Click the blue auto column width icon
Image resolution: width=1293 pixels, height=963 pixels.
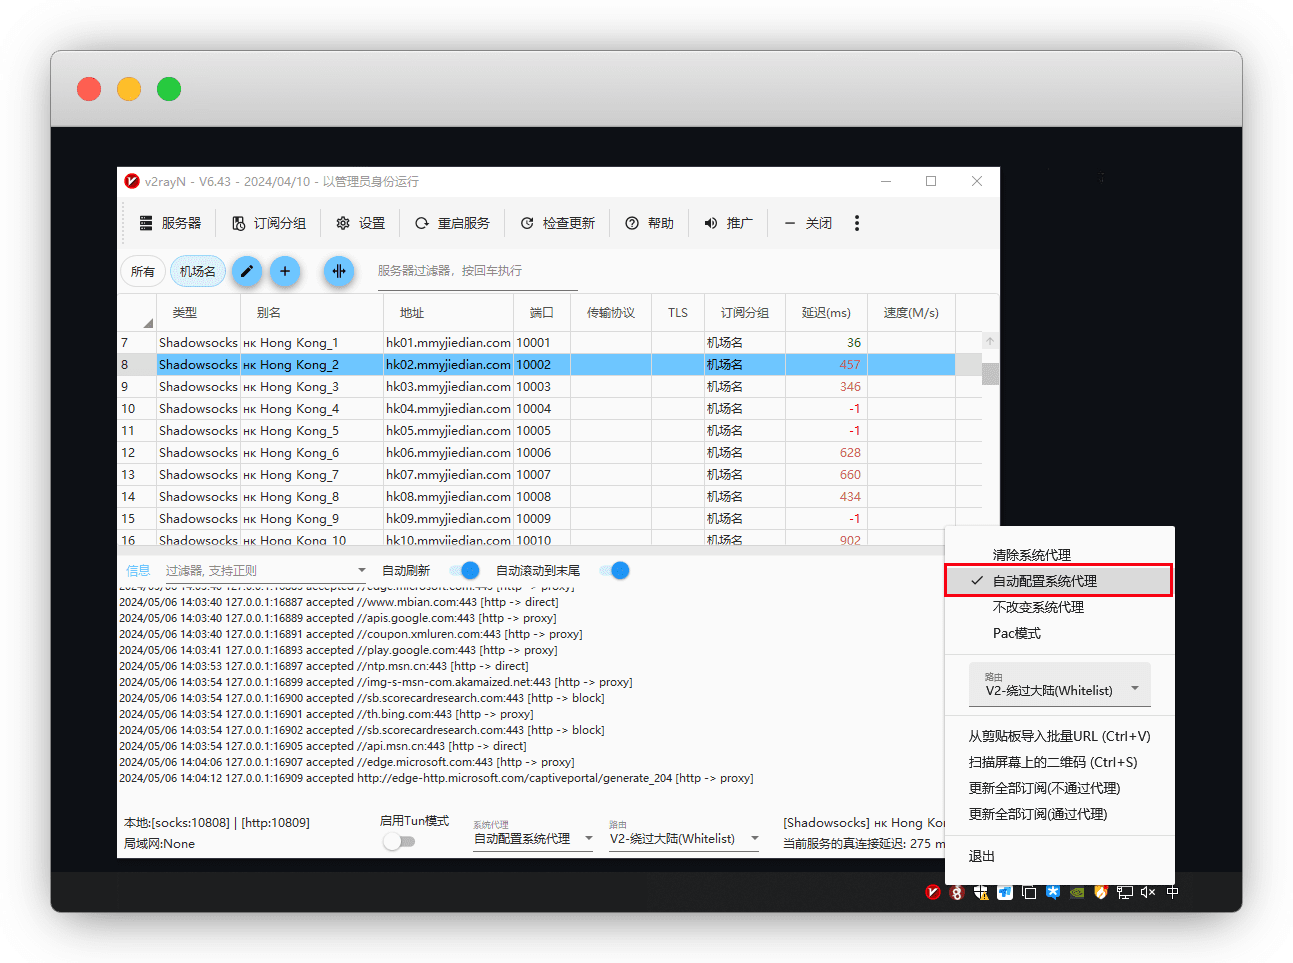(339, 271)
